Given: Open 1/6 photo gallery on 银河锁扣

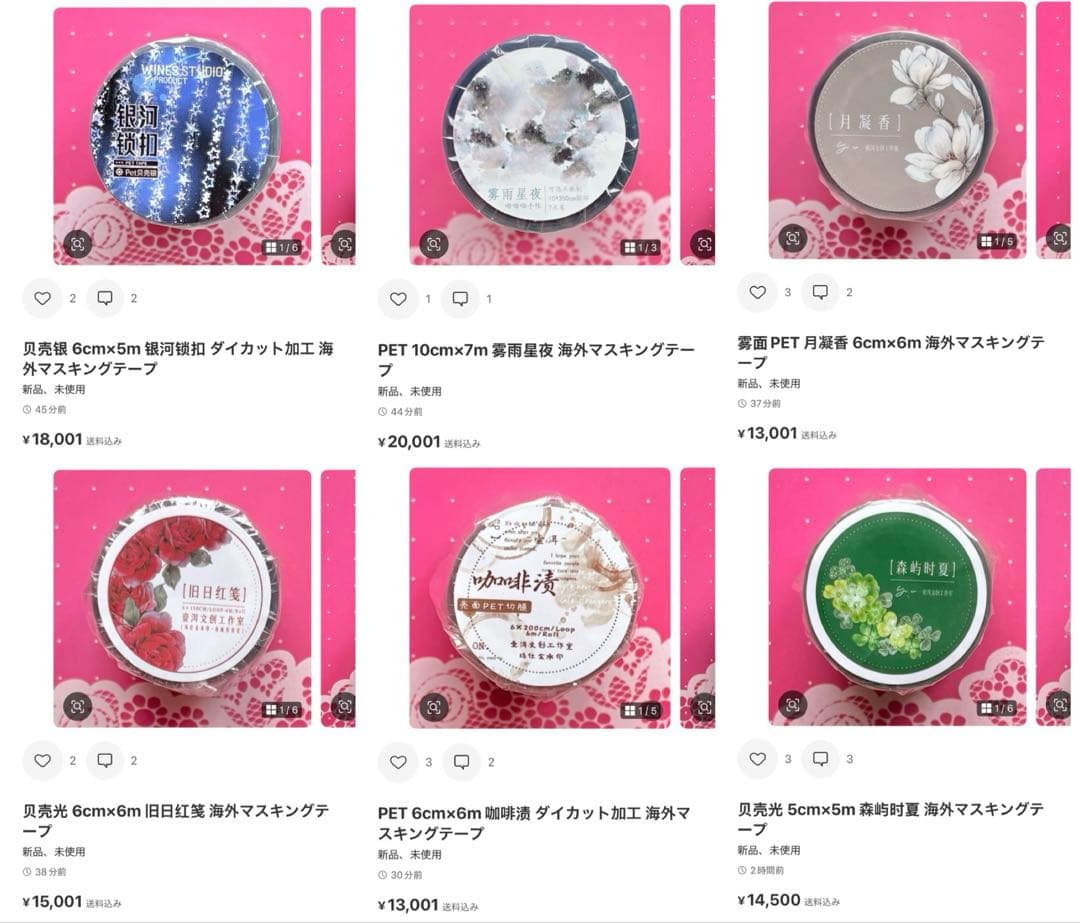Looking at the screenshot, I should click(282, 247).
